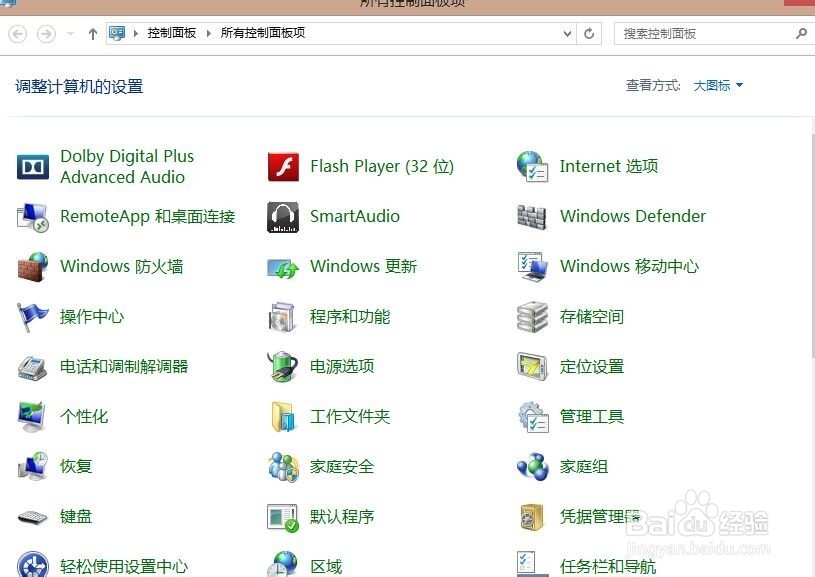Open Windows Defender
Screen dimensions: 815x577
pyautogui.click(x=632, y=216)
